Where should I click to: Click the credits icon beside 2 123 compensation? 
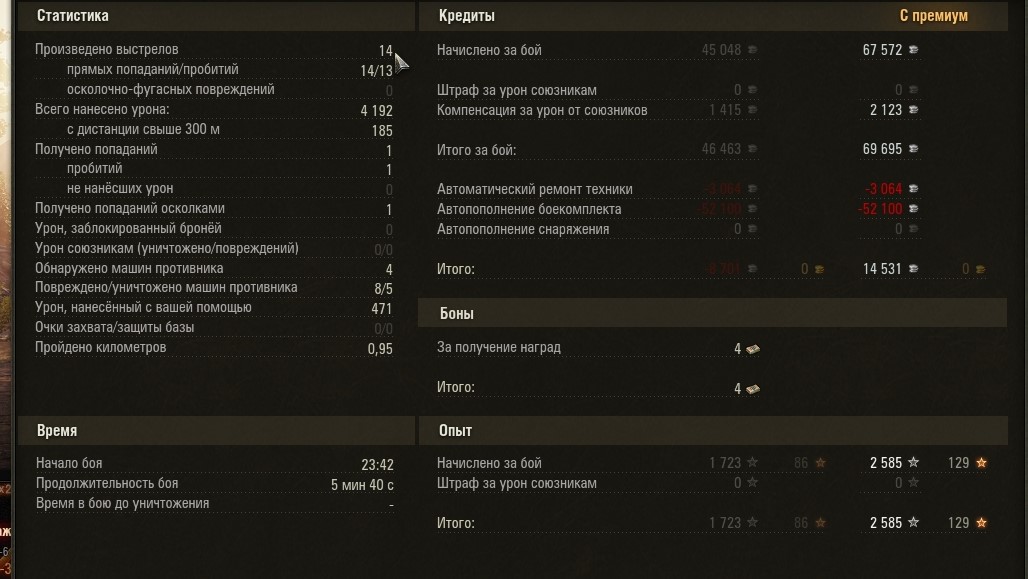coord(913,110)
